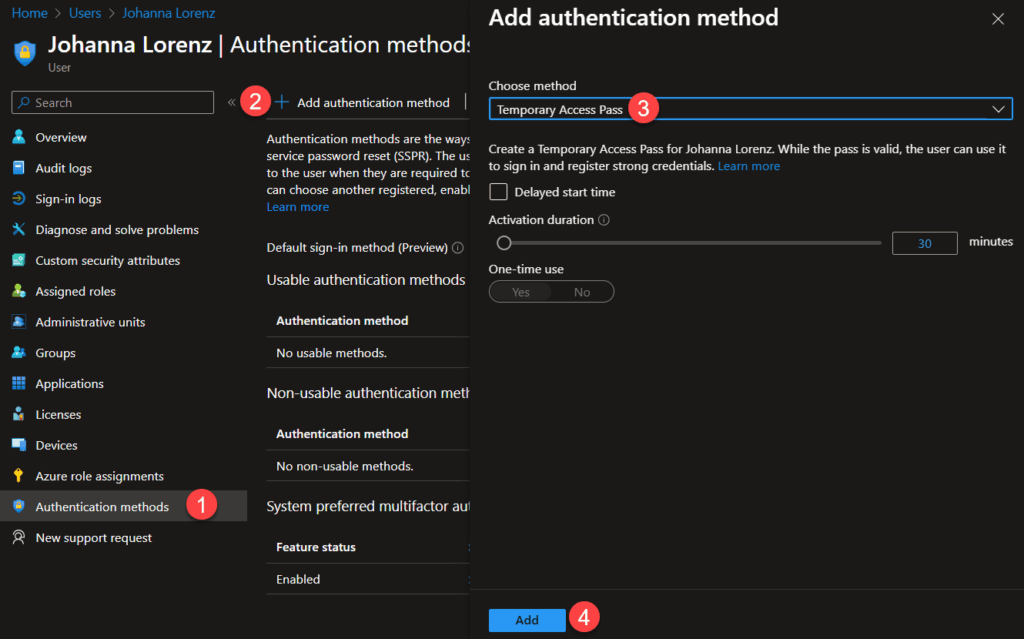The width and height of the screenshot is (1024, 639).
Task: Open Applications in the user menu
Action: (x=69, y=384)
